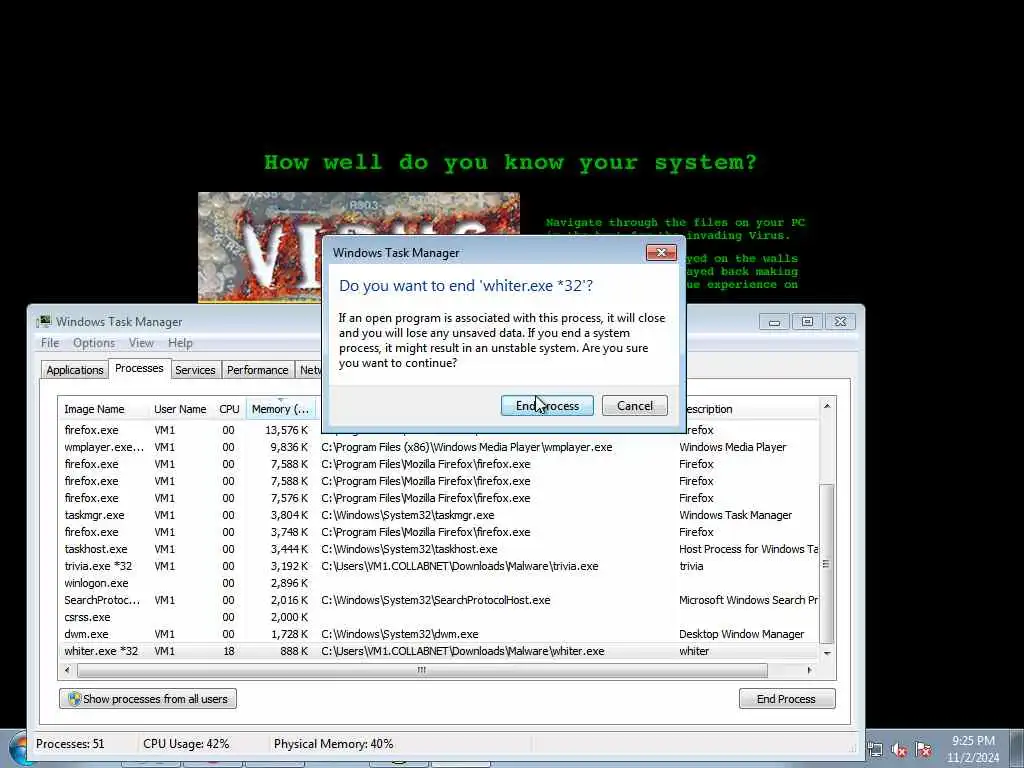Click the trivia.exe Malware path cell
This screenshot has width=1024, height=768.
pos(460,566)
